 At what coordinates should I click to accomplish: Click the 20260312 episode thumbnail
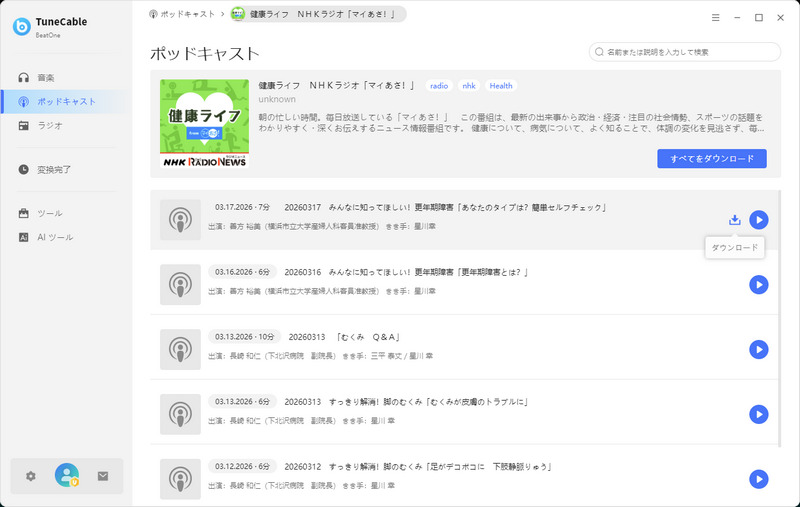(181, 479)
